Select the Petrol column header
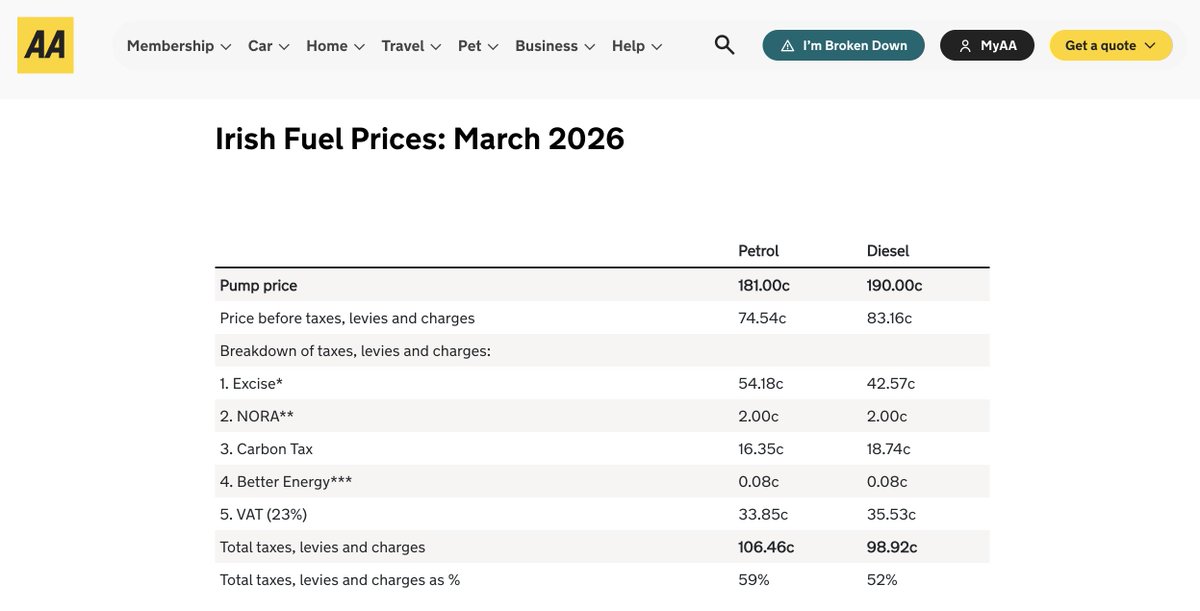Image resolution: width=1200 pixels, height=611 pixels. [758, 251]
